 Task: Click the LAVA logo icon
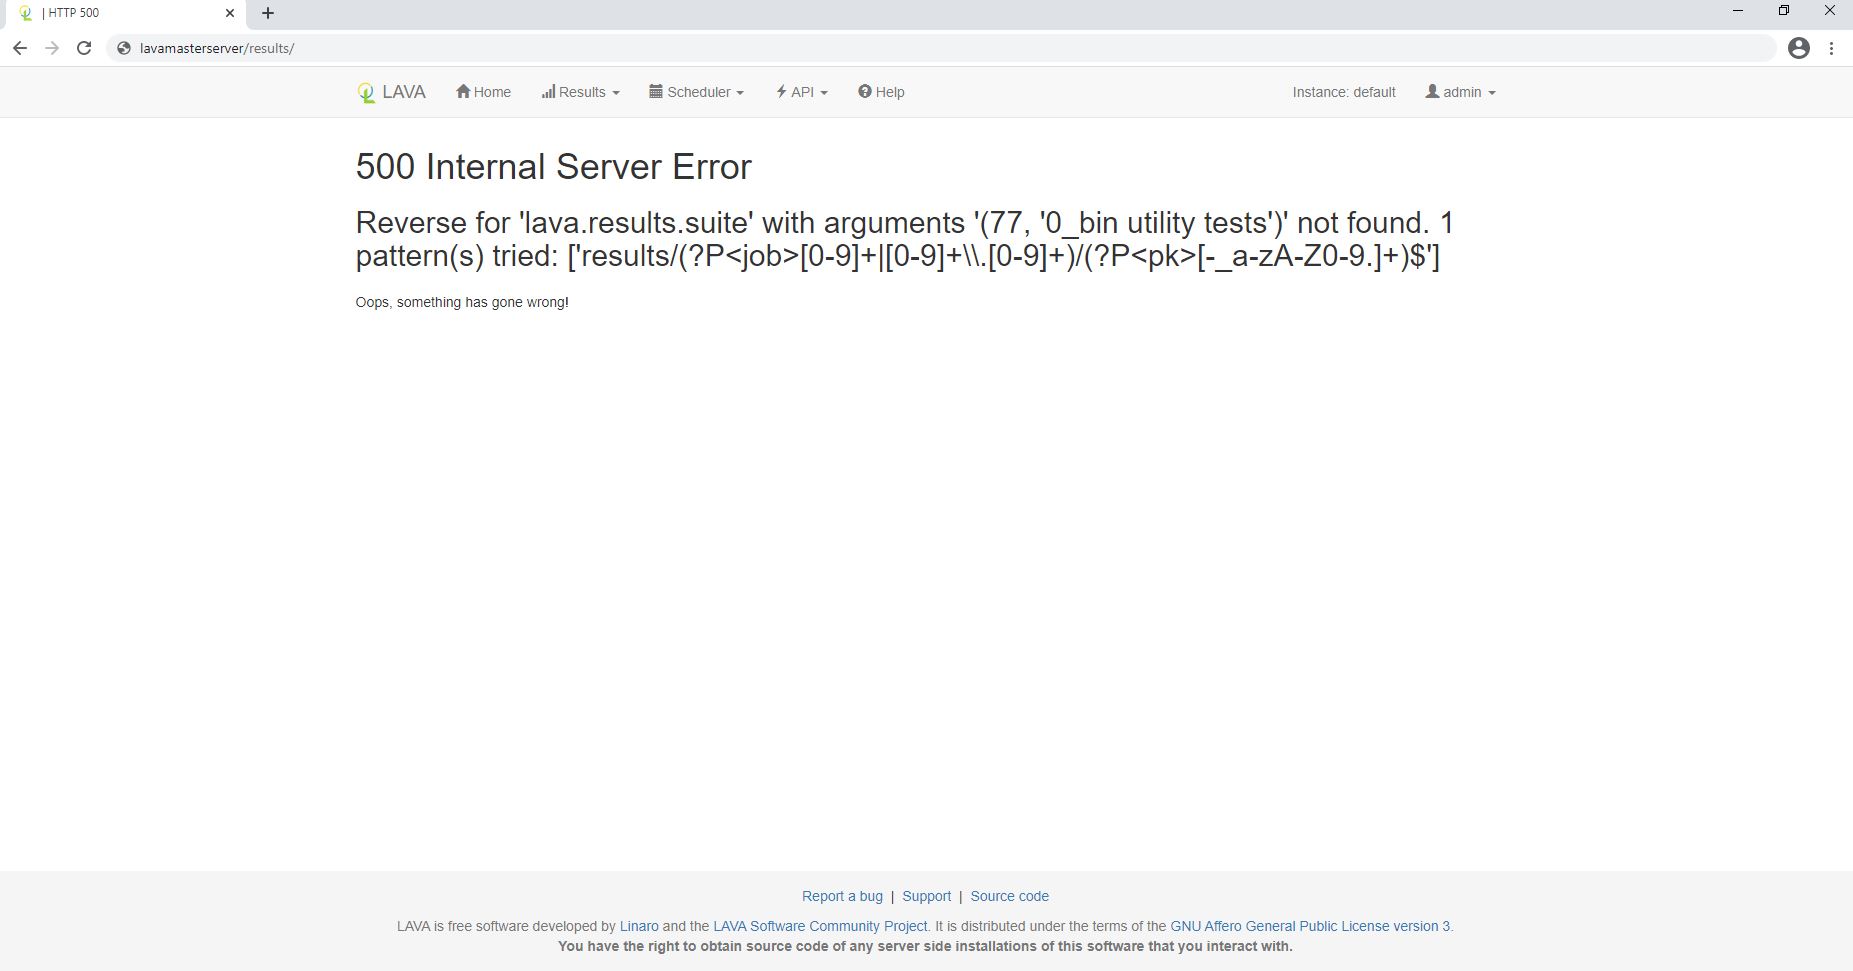click(x=366, y=93)
